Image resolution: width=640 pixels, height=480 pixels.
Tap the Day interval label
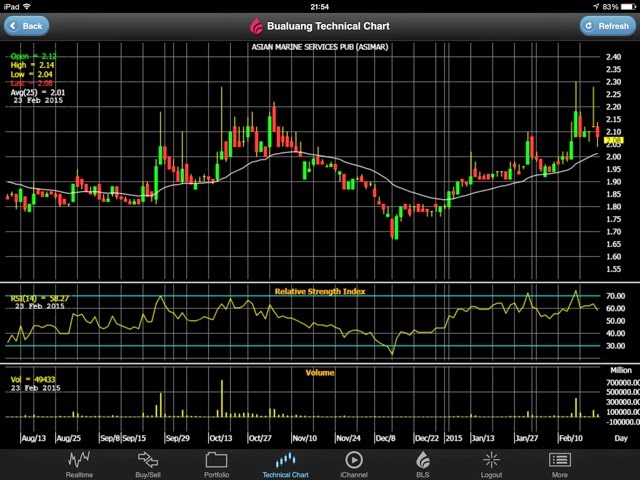pyautogui.click(x=621, y=438)
